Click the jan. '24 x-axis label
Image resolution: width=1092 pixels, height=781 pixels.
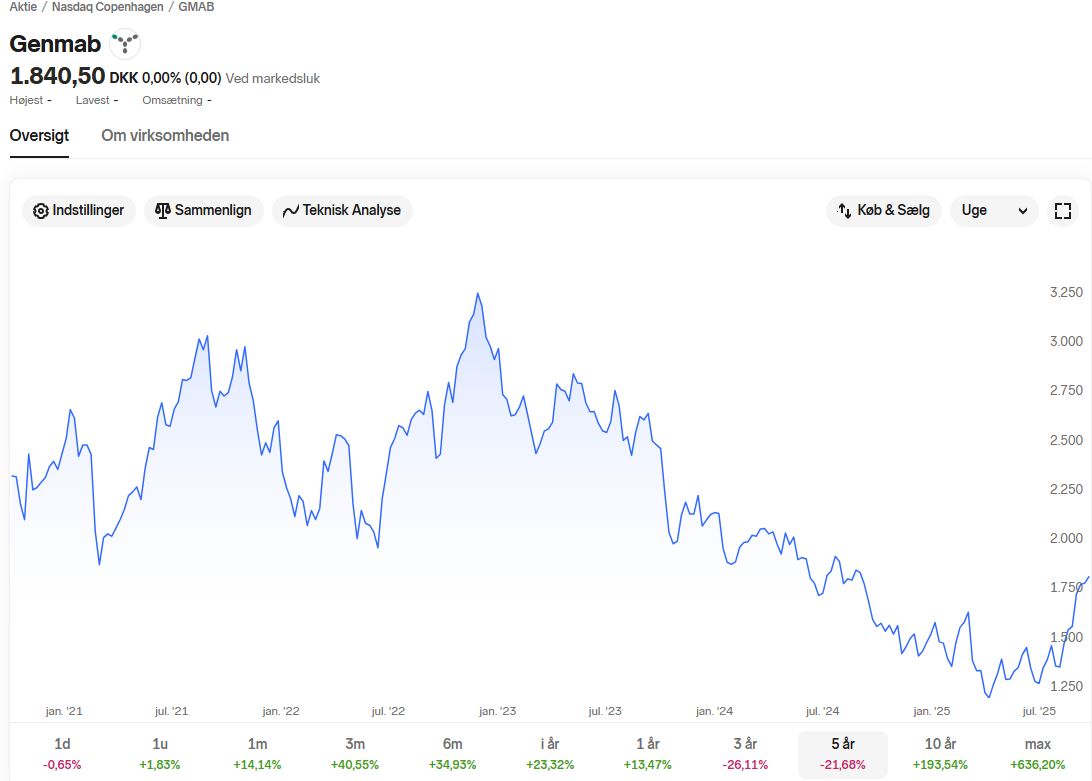pyautogui.click(x=714, y=711)
